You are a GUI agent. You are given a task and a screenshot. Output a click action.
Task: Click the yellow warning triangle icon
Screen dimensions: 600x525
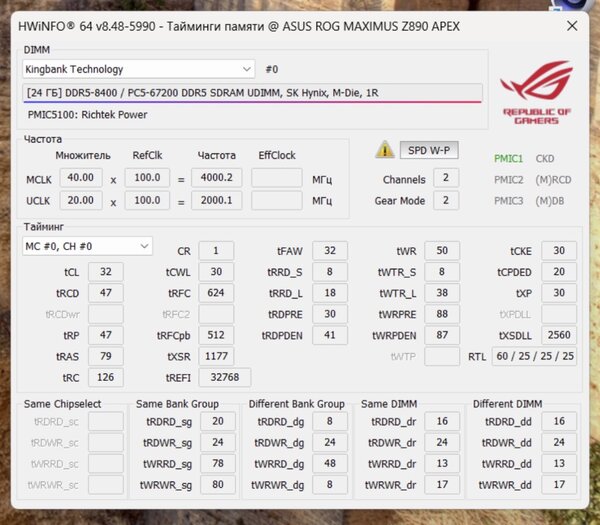tap(385, 150)
